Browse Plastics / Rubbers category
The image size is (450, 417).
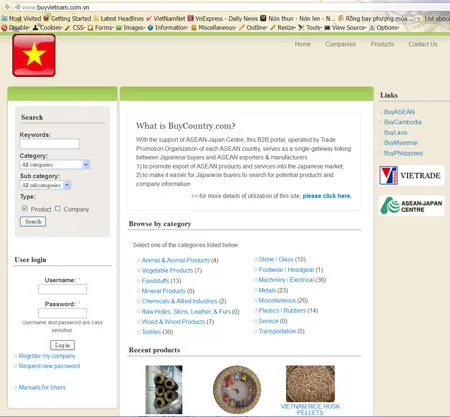(x=282, y=310)
